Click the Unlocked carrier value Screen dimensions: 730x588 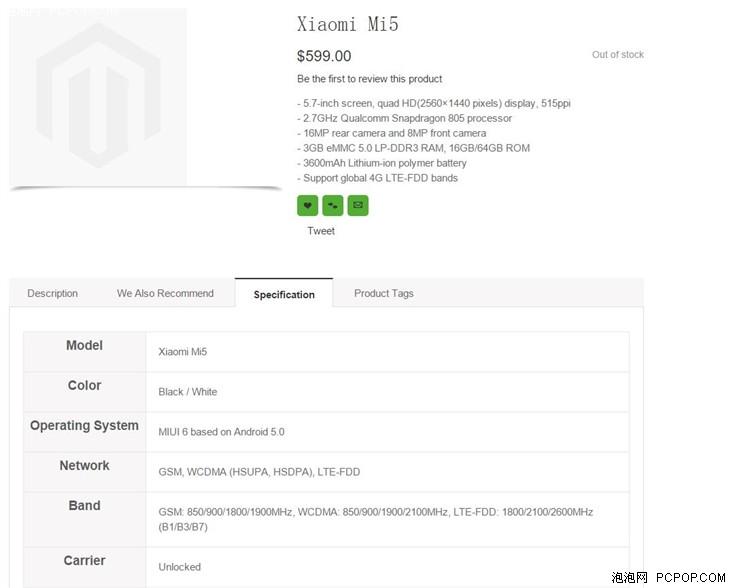click(x=179, y=567)
